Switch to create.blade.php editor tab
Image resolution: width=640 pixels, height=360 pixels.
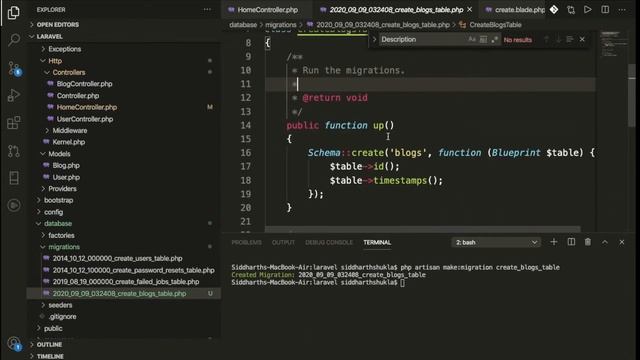tap(516, 9)
